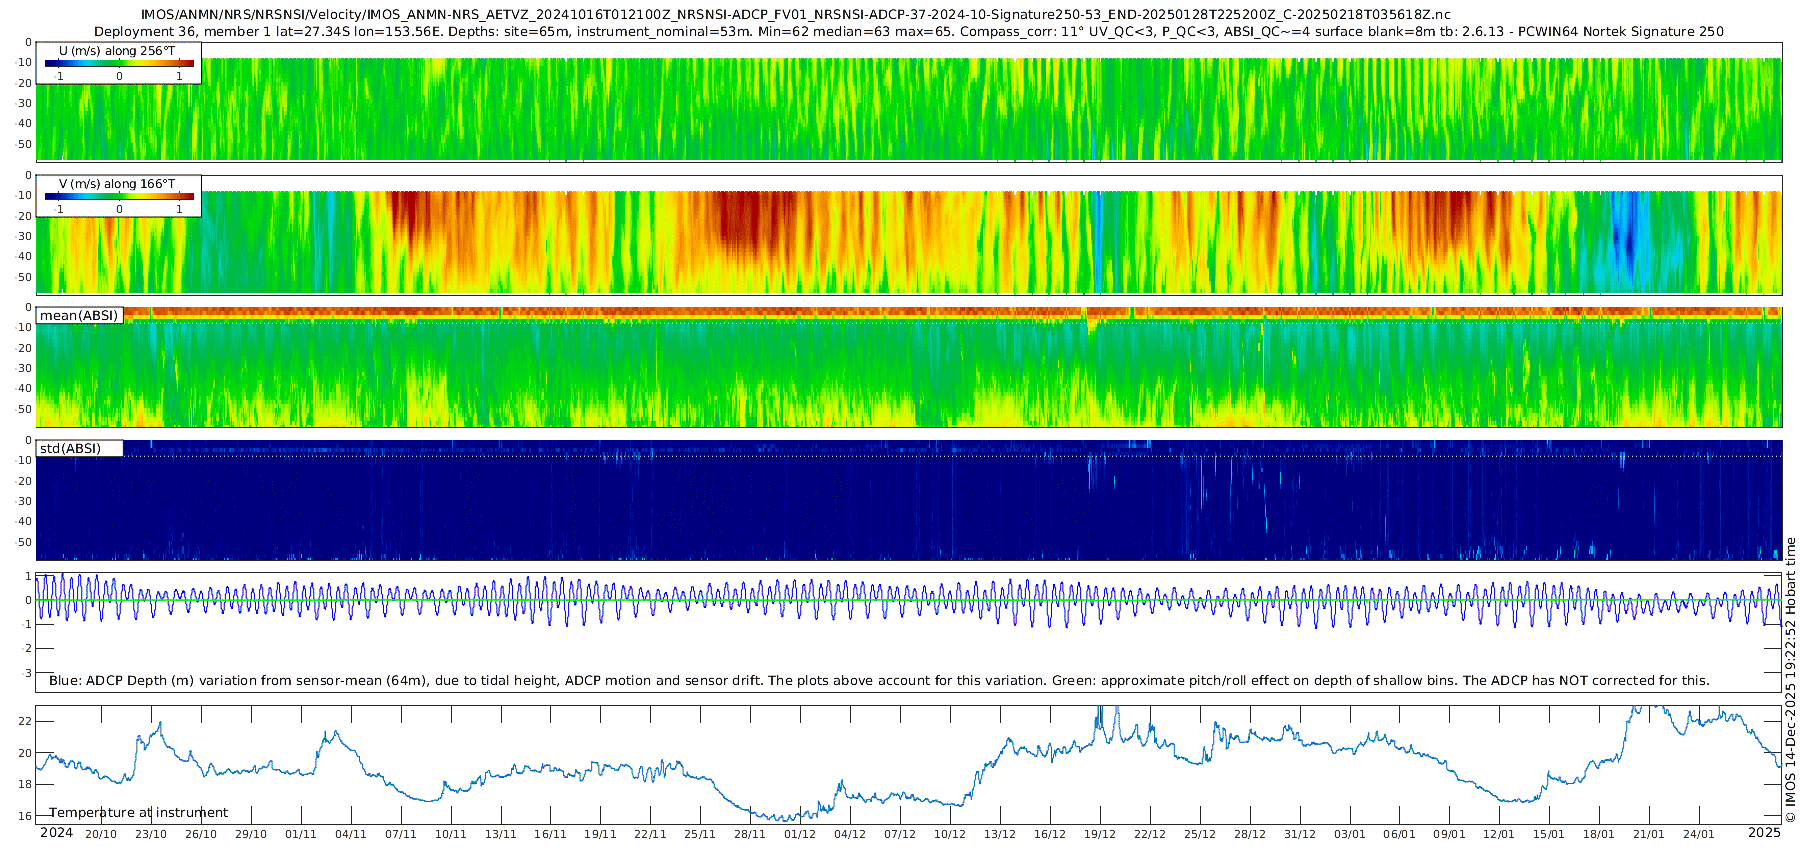Click the NetCDF file path title text

pyautogui.click(x=795, y=15)
